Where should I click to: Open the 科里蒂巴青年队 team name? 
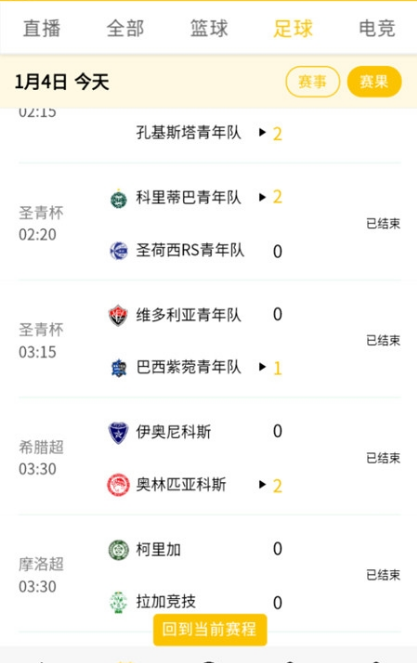click(189, 197)
